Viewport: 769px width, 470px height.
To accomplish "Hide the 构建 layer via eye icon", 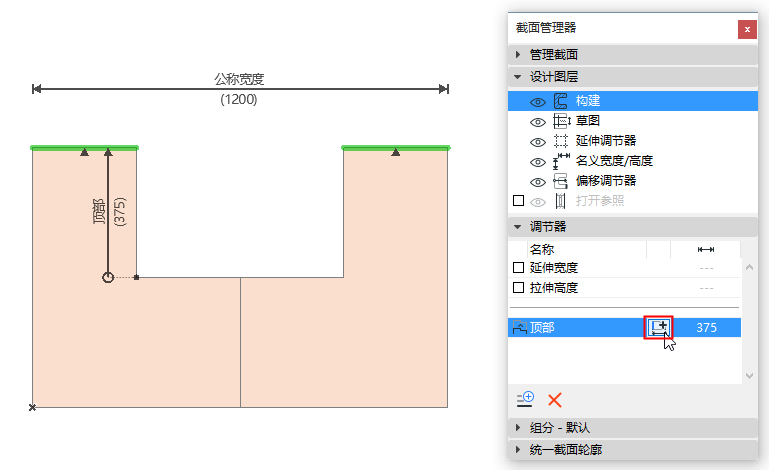I will point(538,102).
